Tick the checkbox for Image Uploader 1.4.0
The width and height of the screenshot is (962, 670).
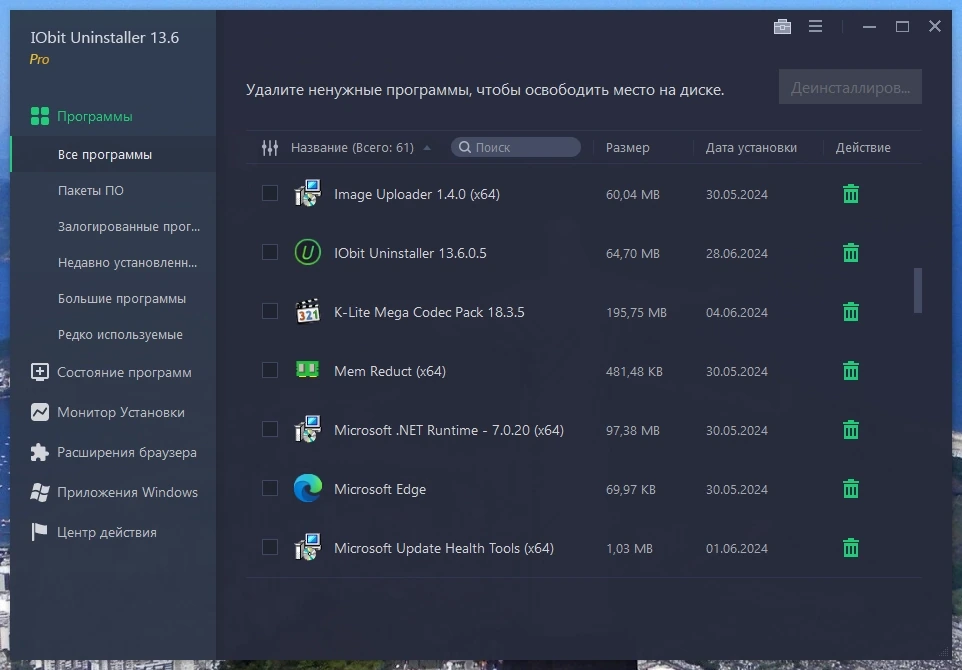(270, 193)
